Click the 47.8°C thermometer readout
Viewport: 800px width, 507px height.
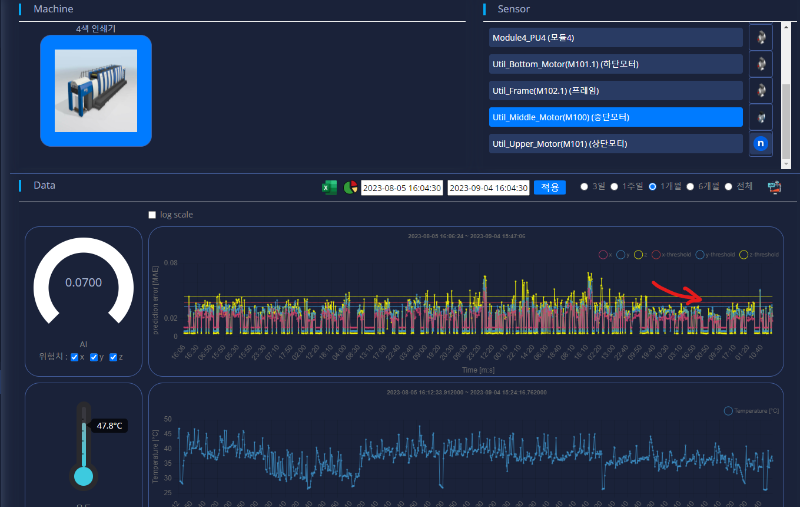pyautogui.click(x=109, y=426)
